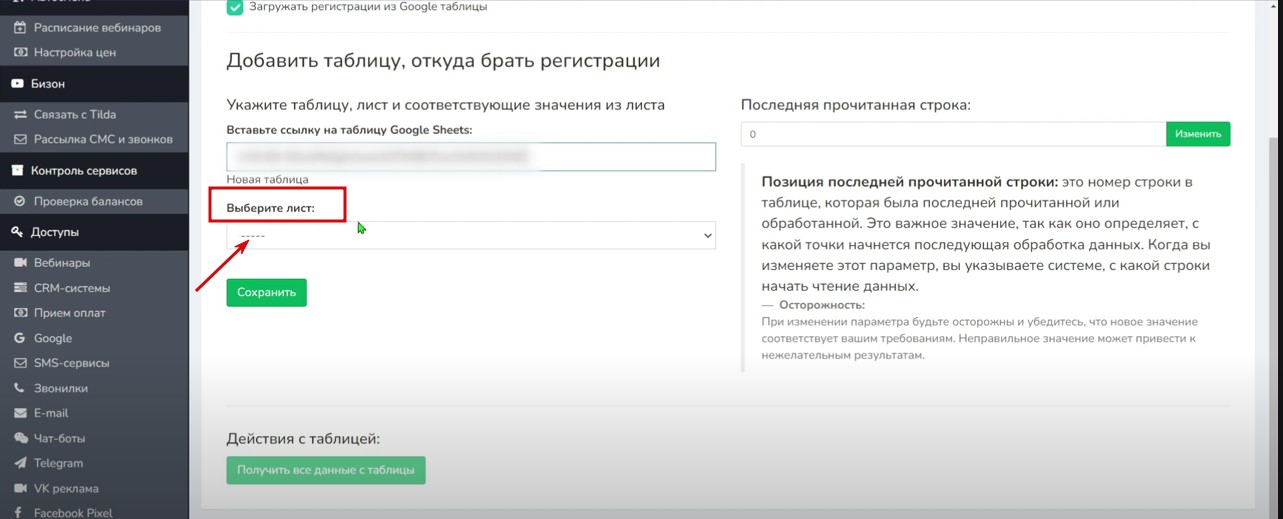Click the Google Sheets link input field
This screenshot has width=1283, height=519.
(x=471, y=157)
